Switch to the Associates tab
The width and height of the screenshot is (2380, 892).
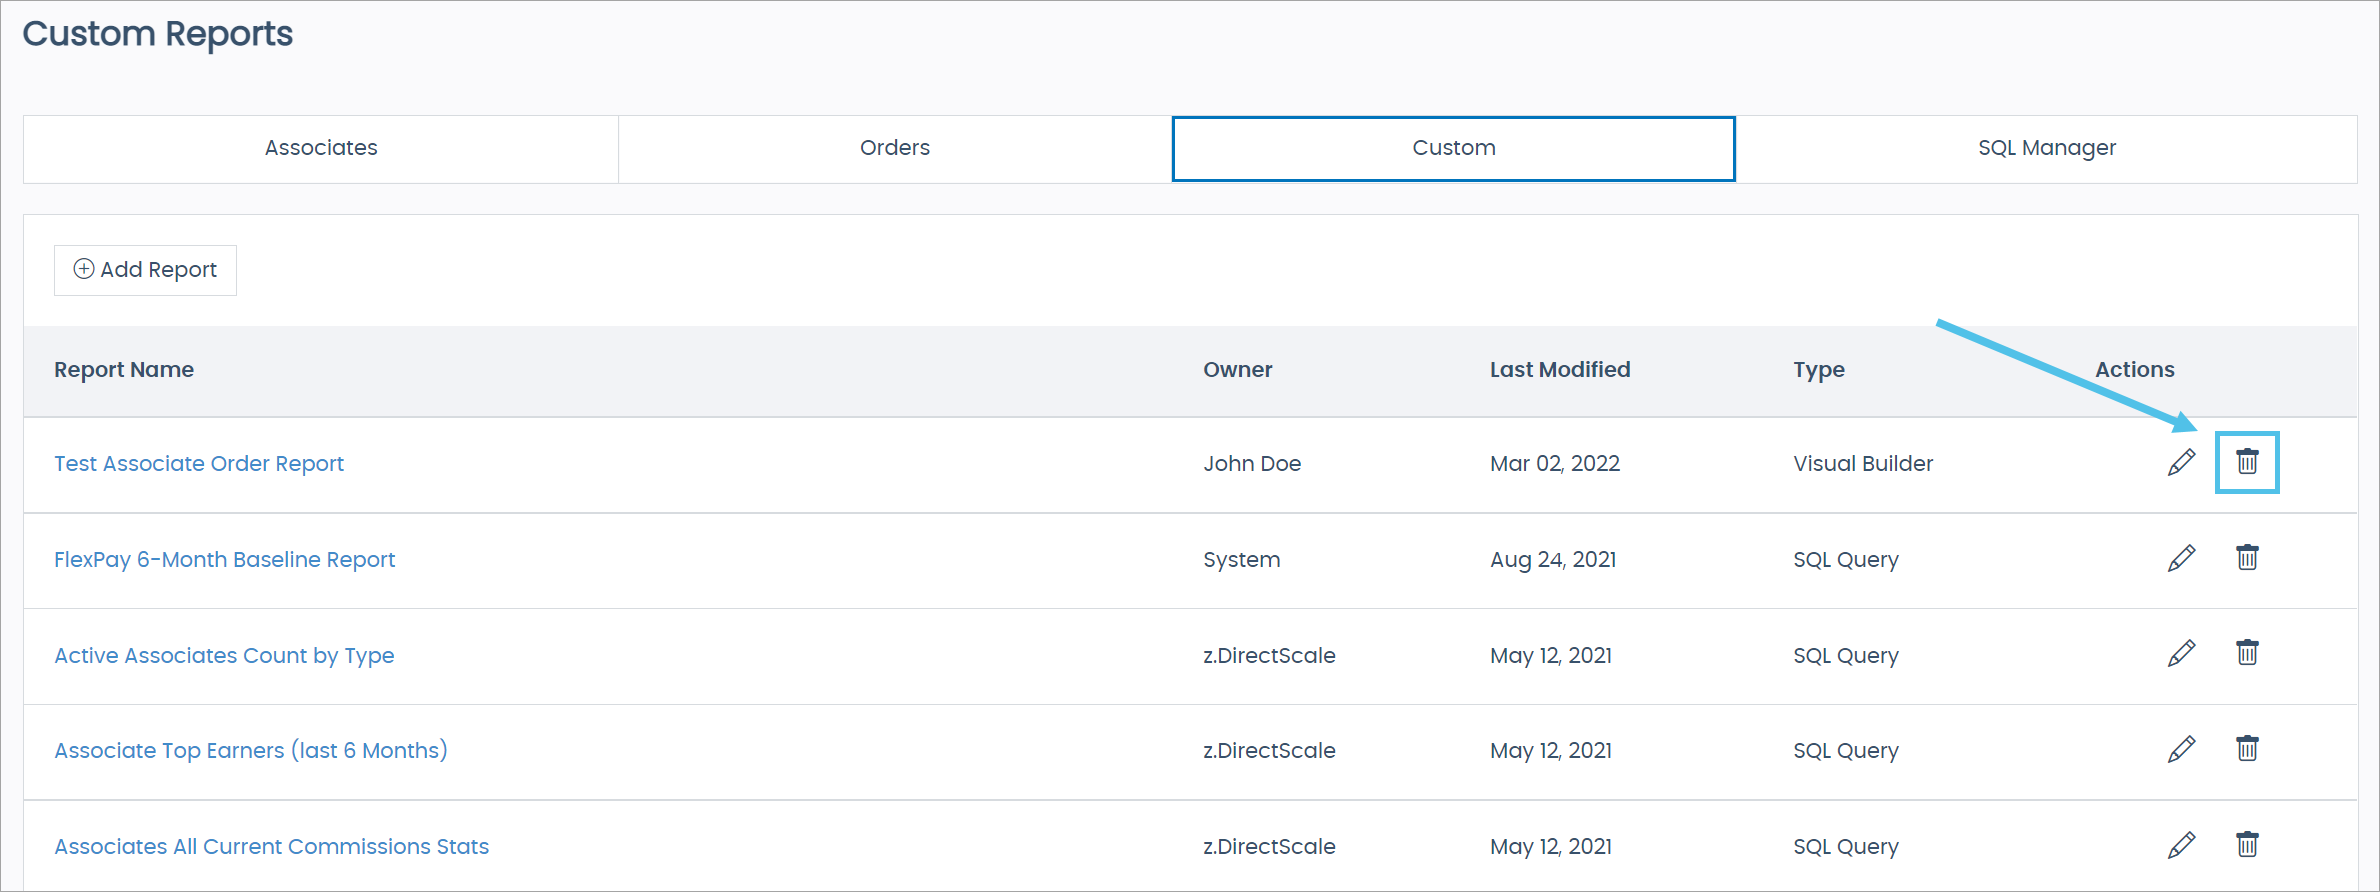point(321,149)
